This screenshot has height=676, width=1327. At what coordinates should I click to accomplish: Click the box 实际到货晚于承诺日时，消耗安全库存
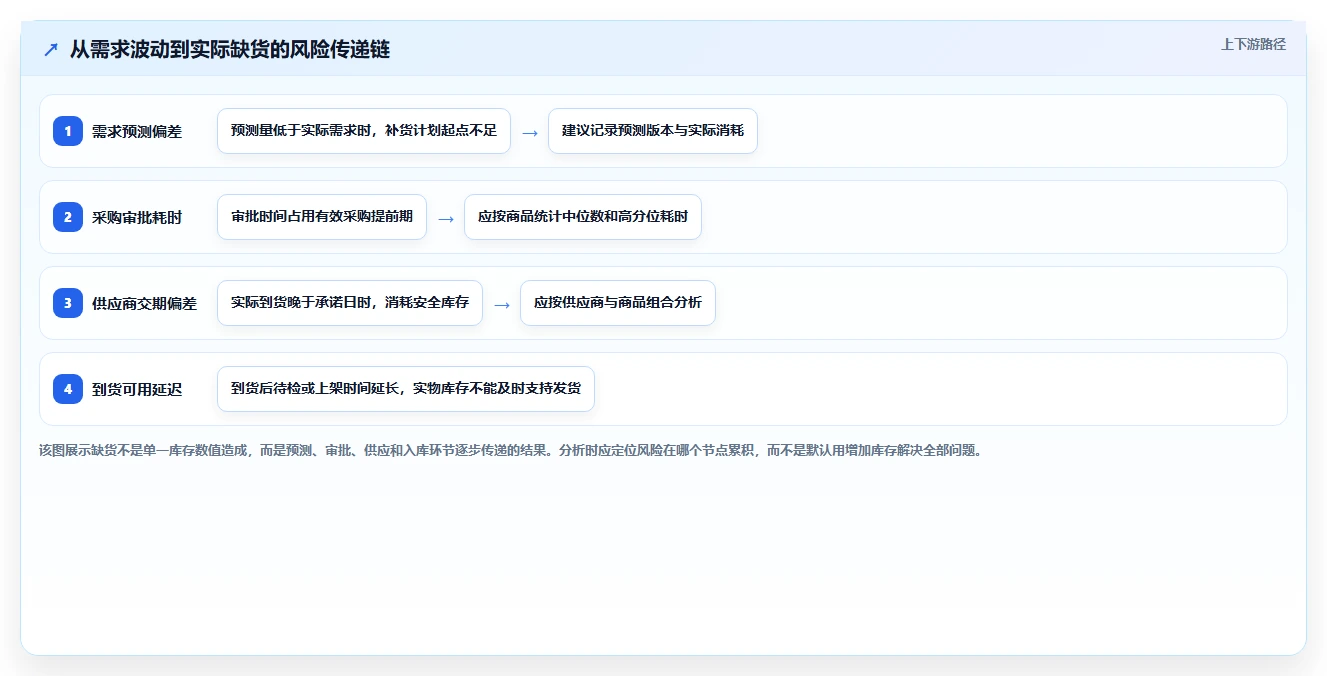click(x=350, y=303)
